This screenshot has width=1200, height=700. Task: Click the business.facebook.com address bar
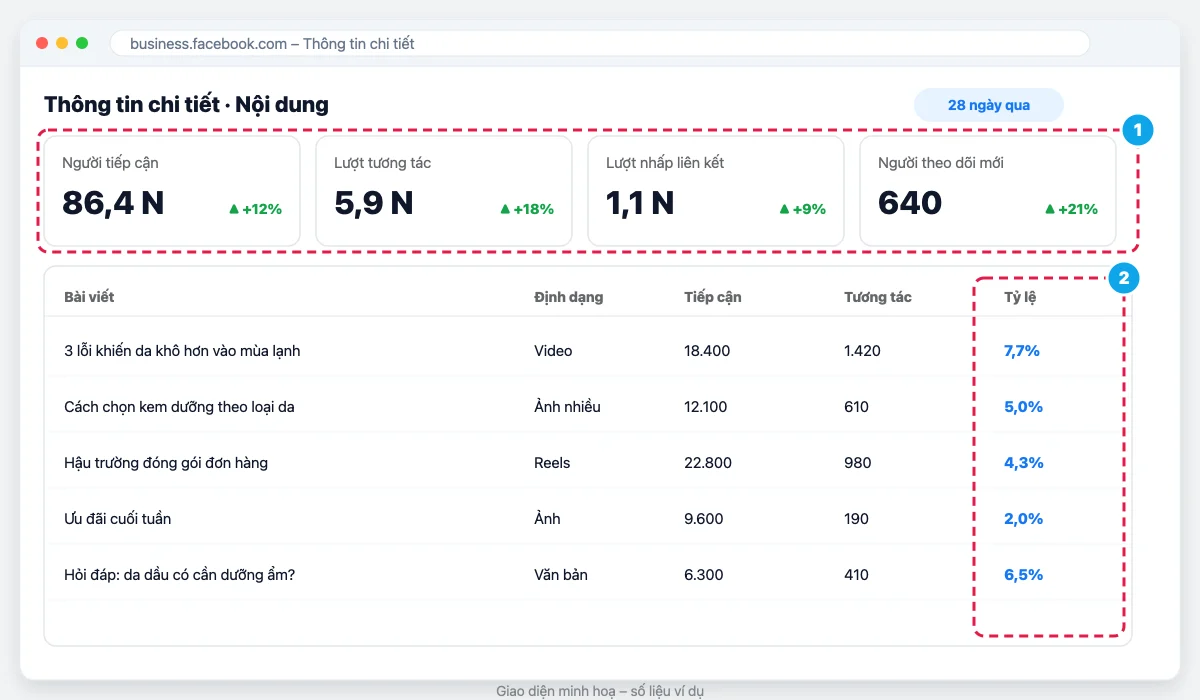[600, 43]
